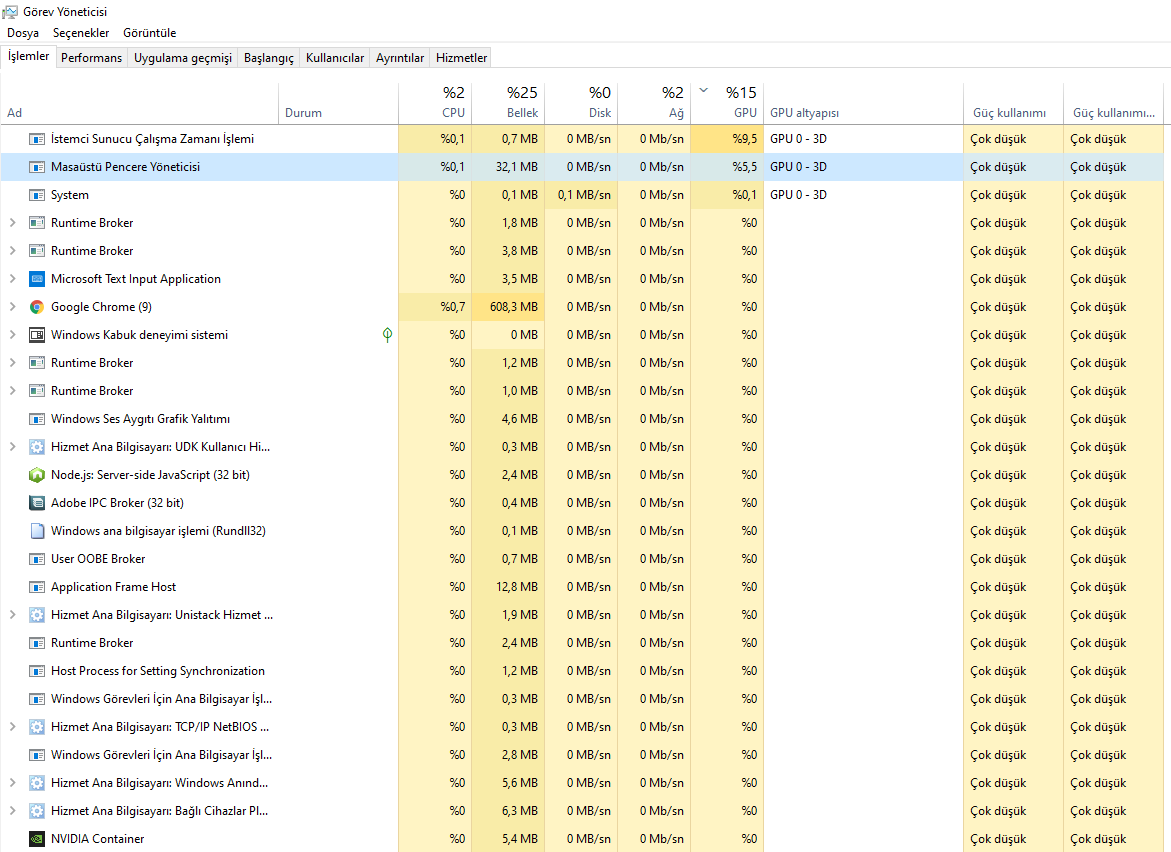This screenshot has height=852, width=1171.
Task: Click the 32,1 MB memory cell
Action: pos(508,167)
